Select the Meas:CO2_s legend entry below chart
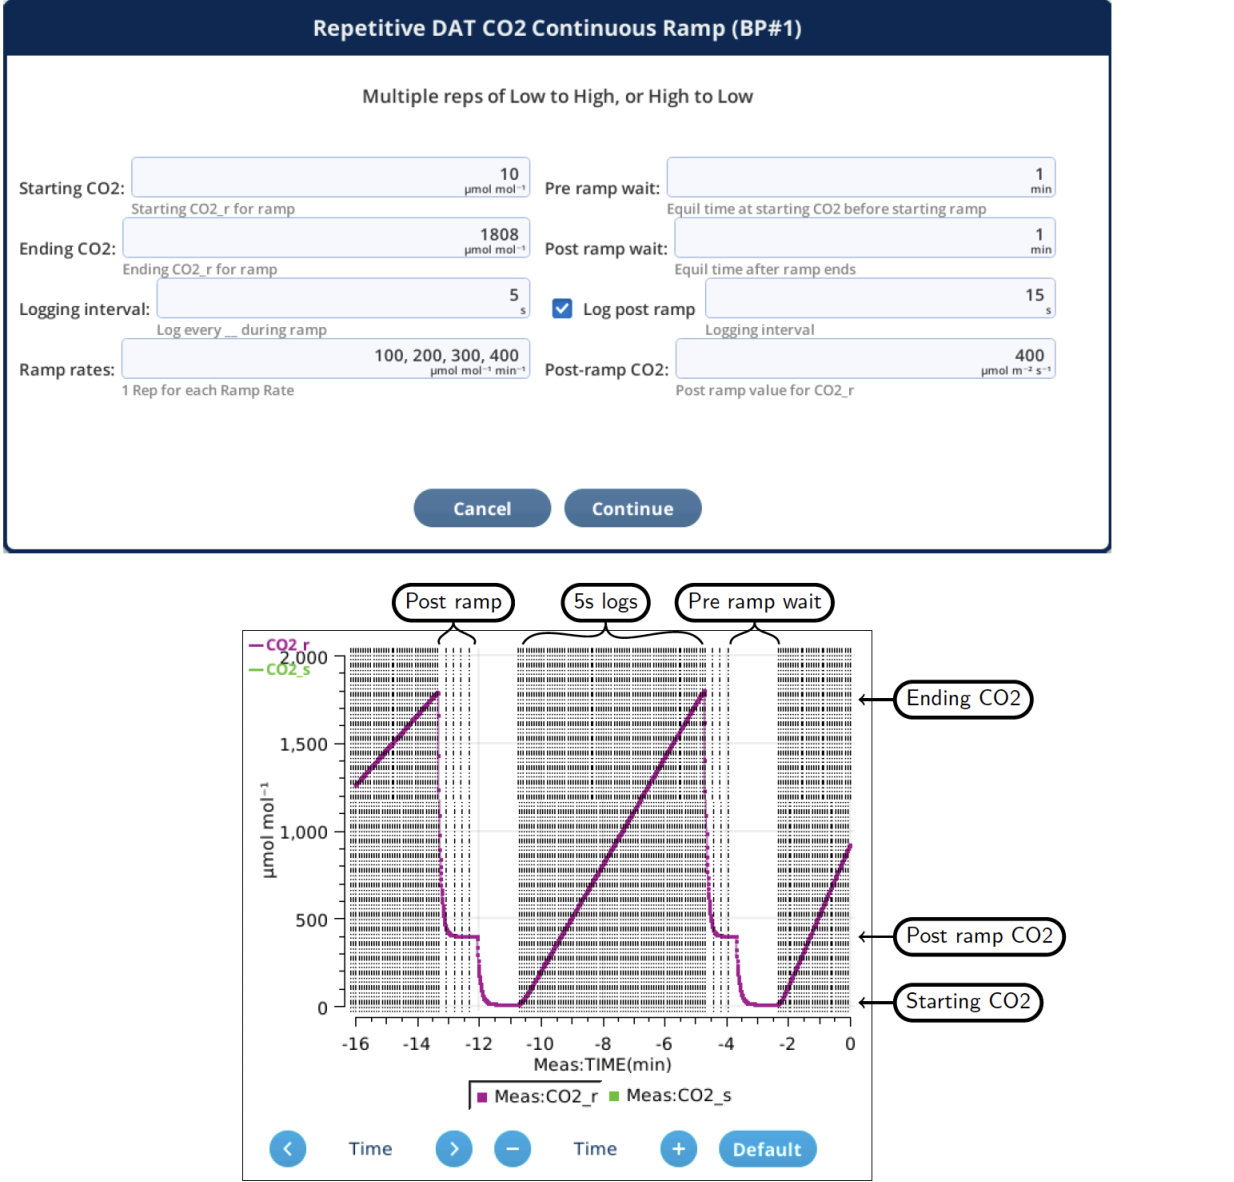1234x1182 pixels. (670, 1096)
